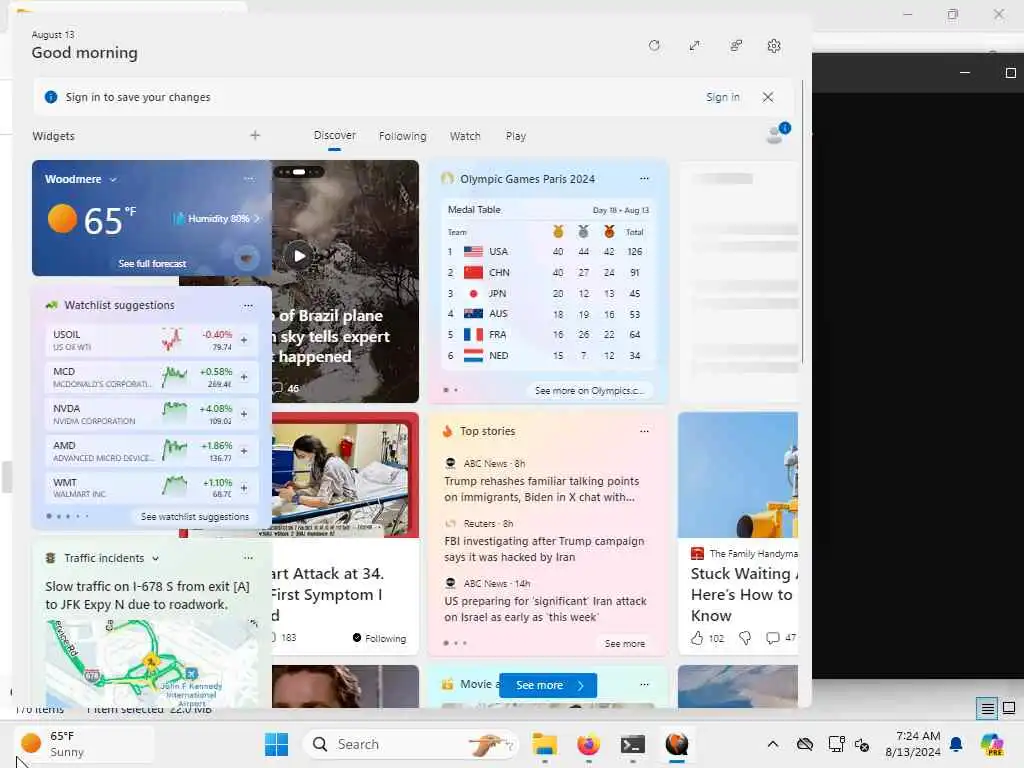This screenshot has height=768, width=1024.
Task: Open Top stories more options
Action: click(x=645, y=431)
